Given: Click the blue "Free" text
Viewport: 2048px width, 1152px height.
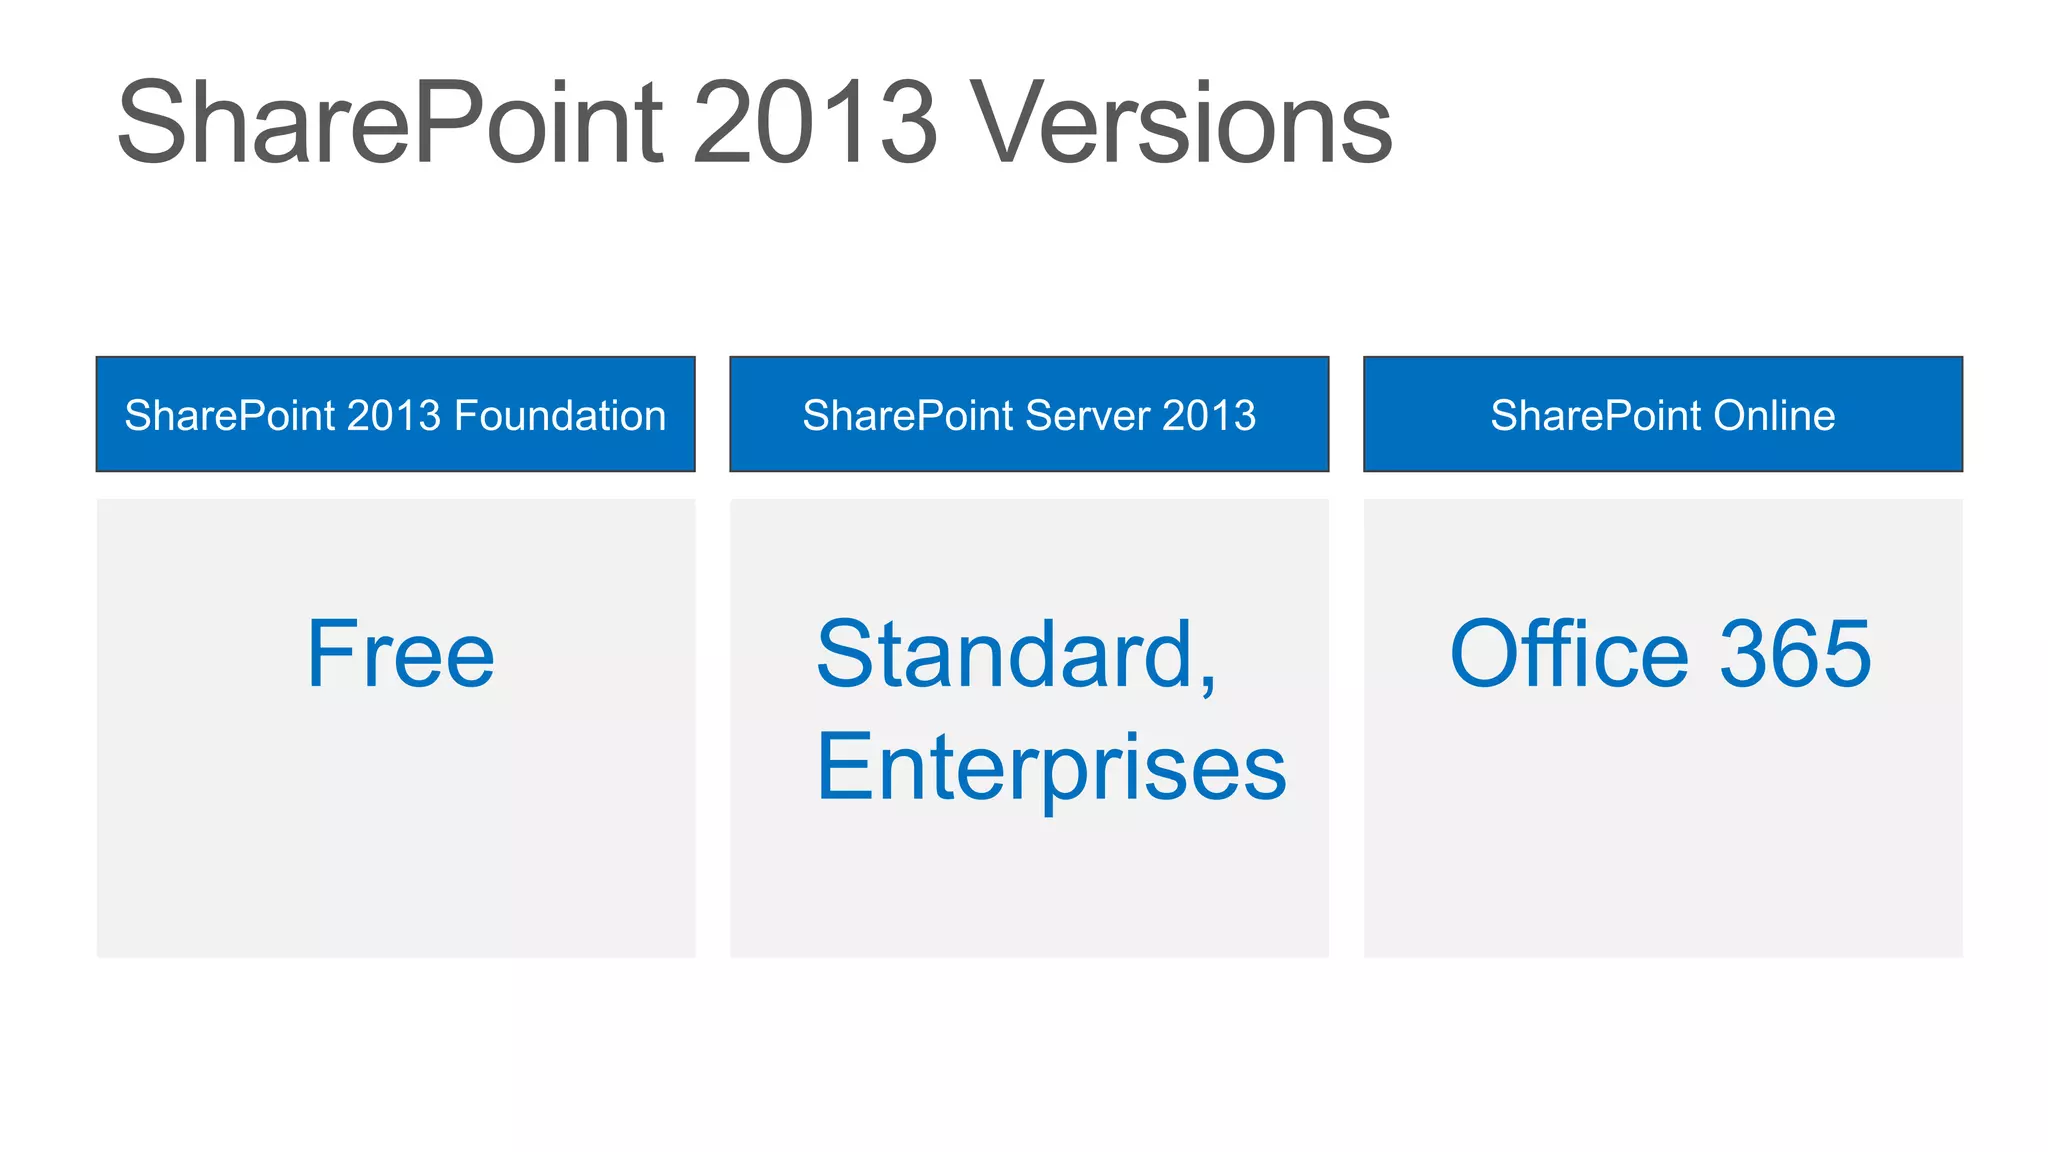Looking at the screenshot, I should (x=400, y=655).
